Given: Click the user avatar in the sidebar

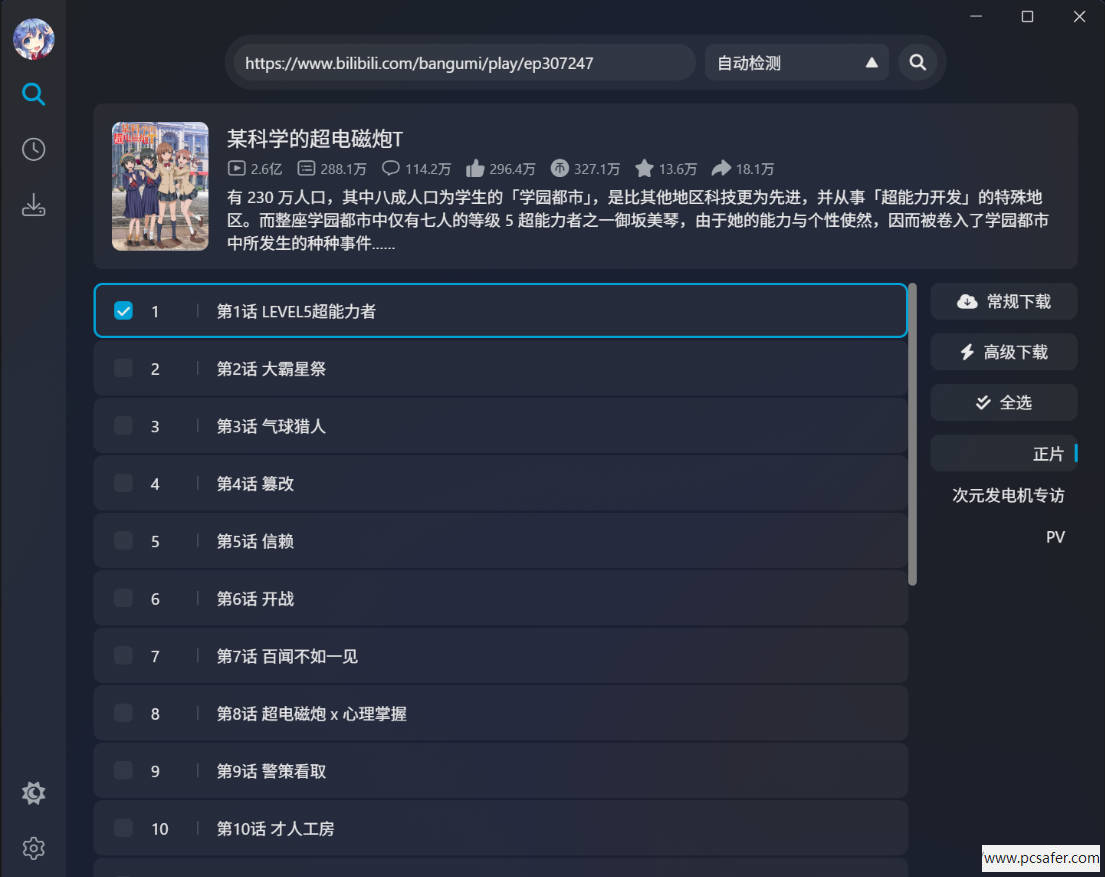Looking at the screenshot, I should pos(33,39).
